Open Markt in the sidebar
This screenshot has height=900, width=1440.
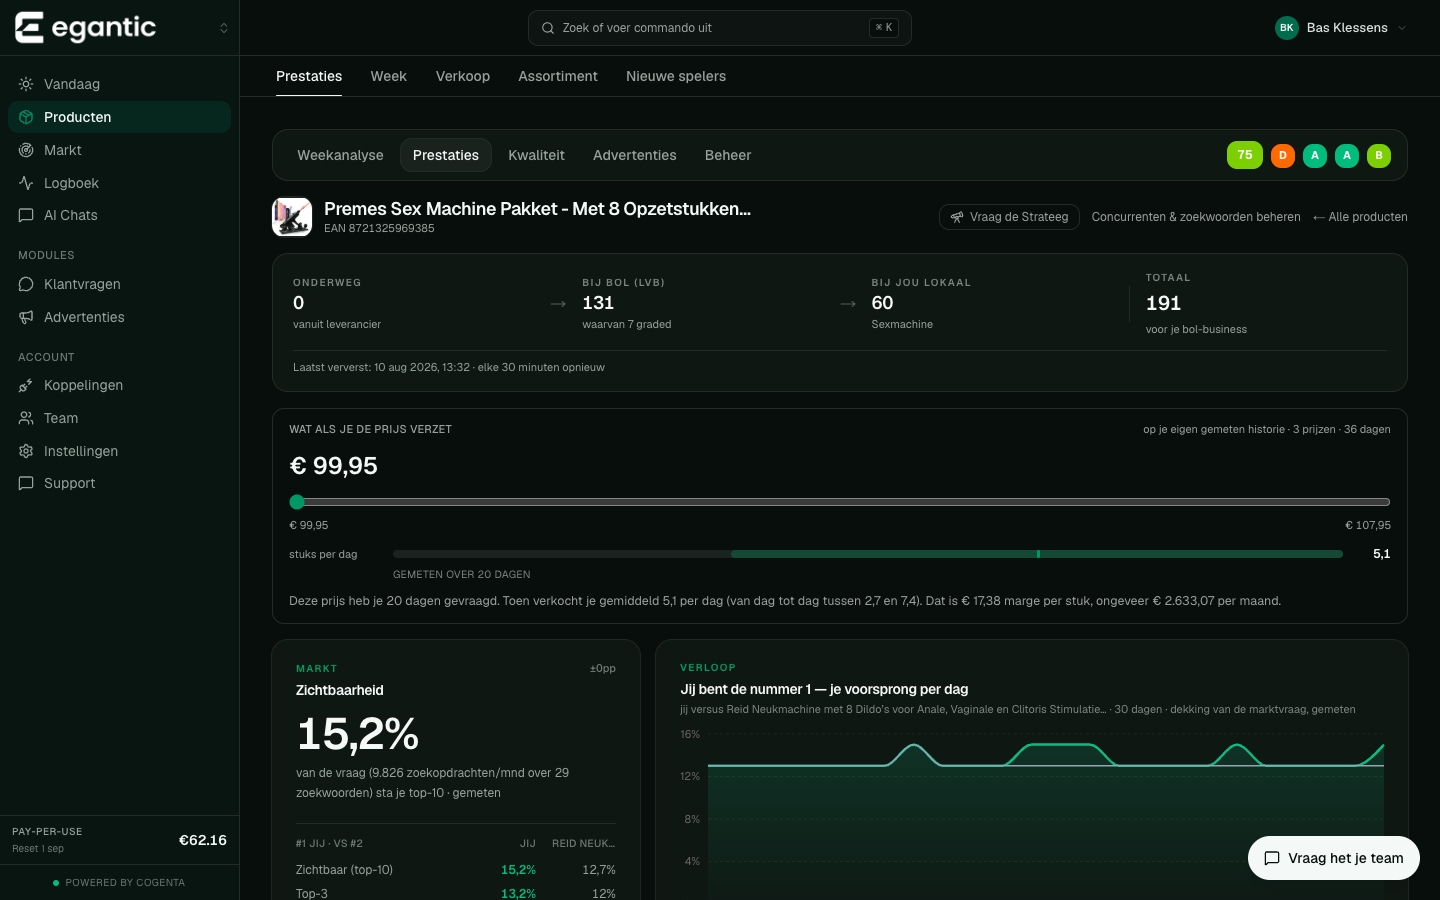pyautogui.click(x=119, y=150)
